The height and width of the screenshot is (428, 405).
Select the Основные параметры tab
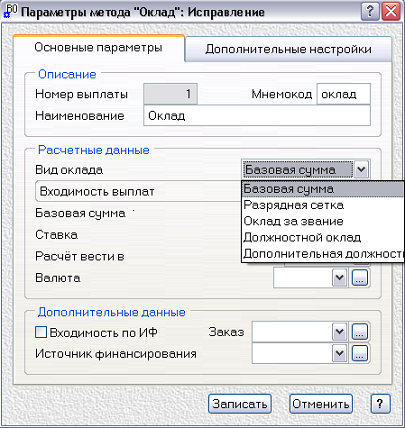tap(99, 47)
